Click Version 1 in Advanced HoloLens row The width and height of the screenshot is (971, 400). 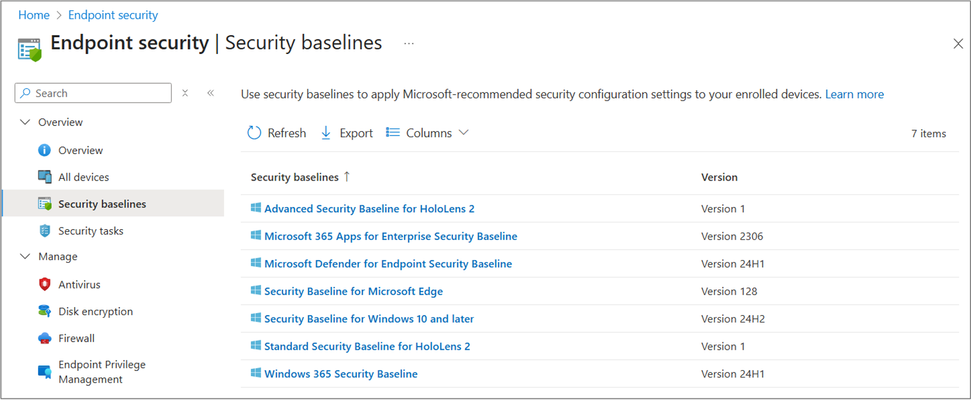[723, 209]
